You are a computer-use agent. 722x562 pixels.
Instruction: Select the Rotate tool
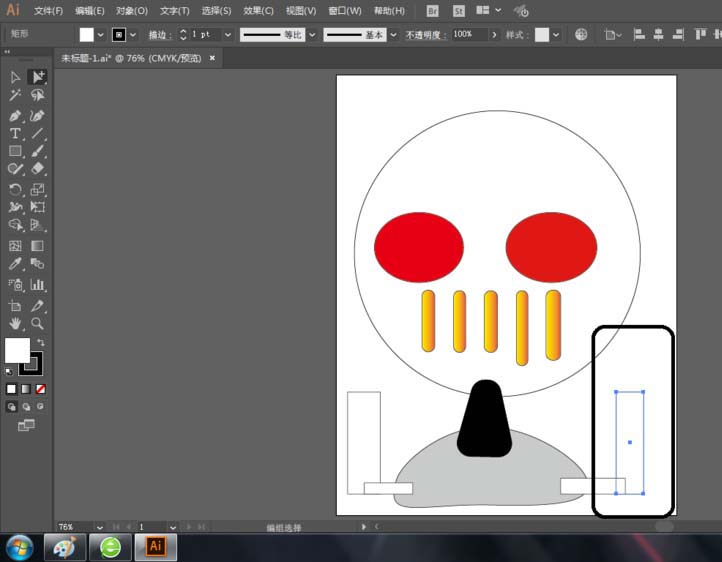(15, 189)
